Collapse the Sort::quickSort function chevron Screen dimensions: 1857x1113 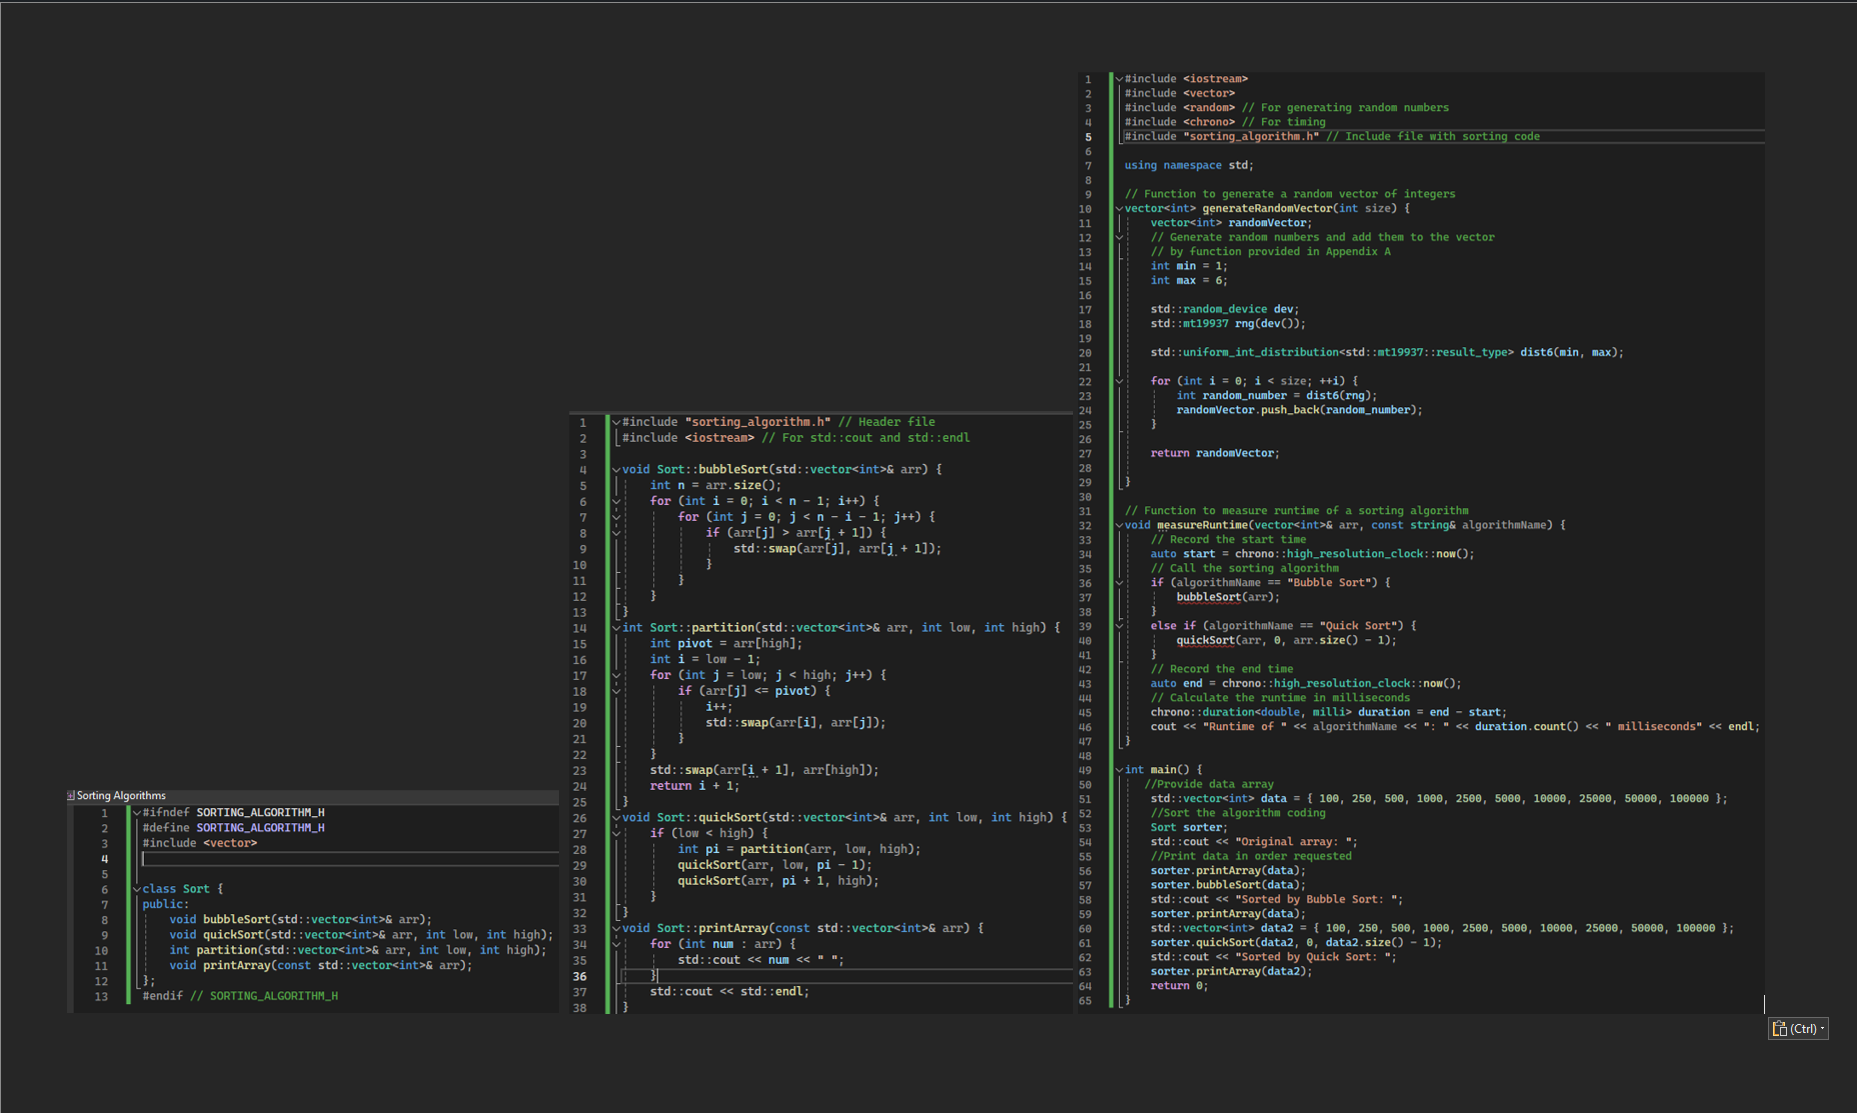point(616,818)
